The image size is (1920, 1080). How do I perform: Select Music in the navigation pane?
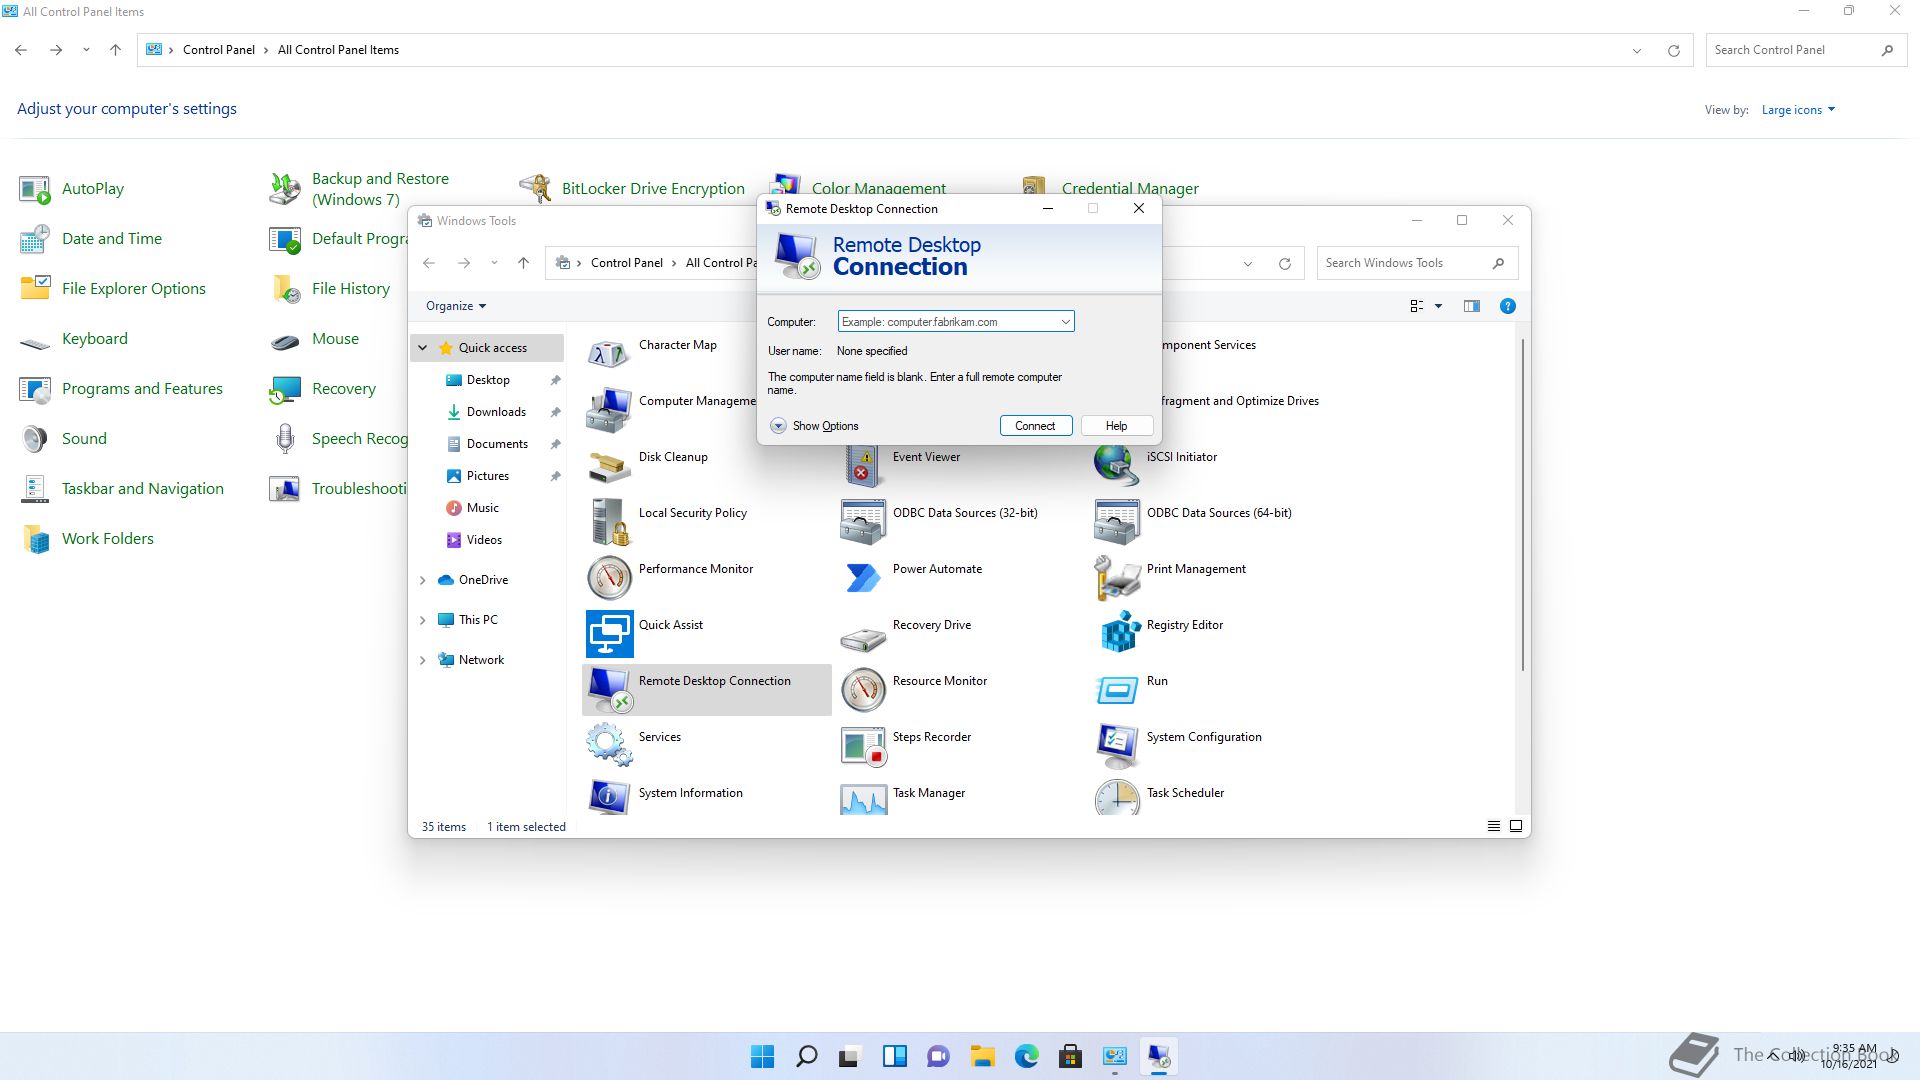482,508
